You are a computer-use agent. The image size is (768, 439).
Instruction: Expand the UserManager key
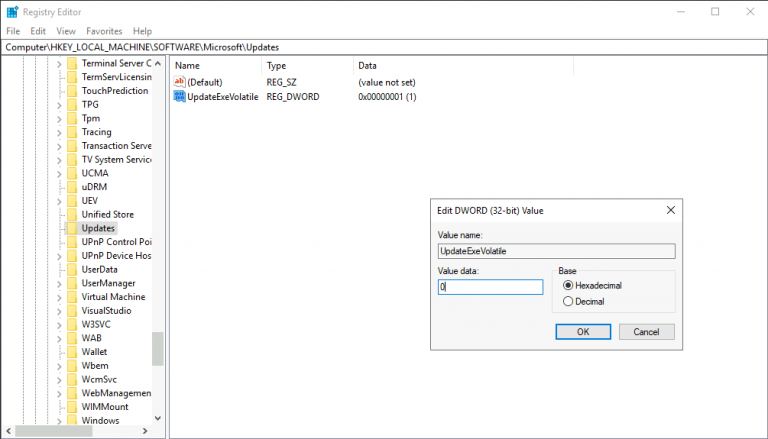pyautogui.click(x=59, y=283)
